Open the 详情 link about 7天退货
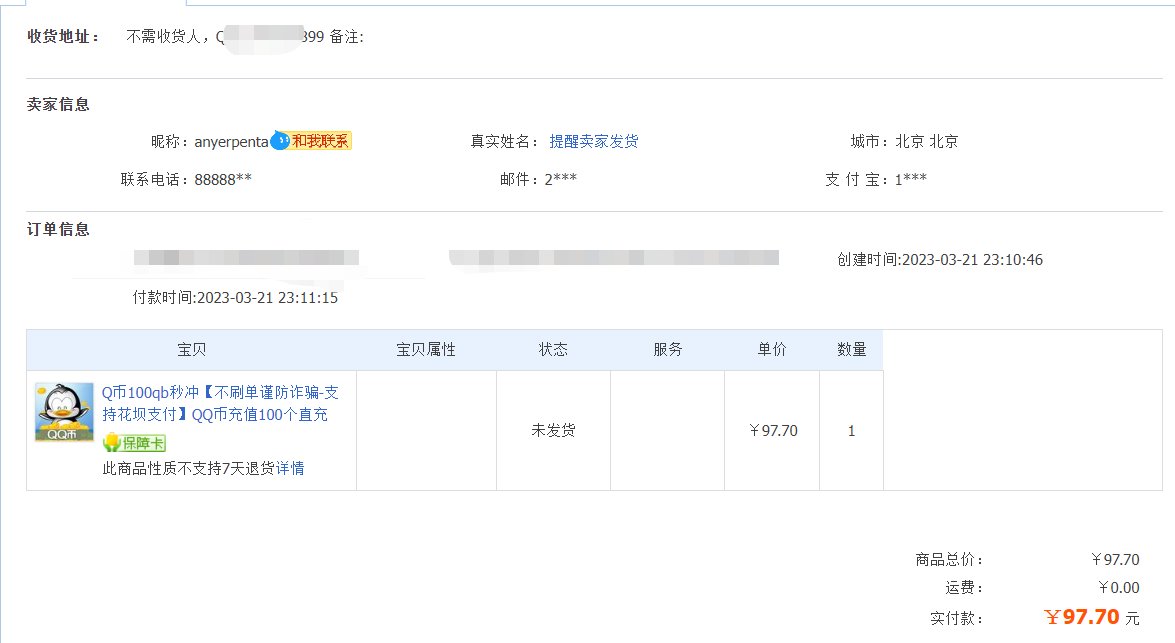This screenshot has width=1175, height=643. pyautogui.click(x=290, y=468)
